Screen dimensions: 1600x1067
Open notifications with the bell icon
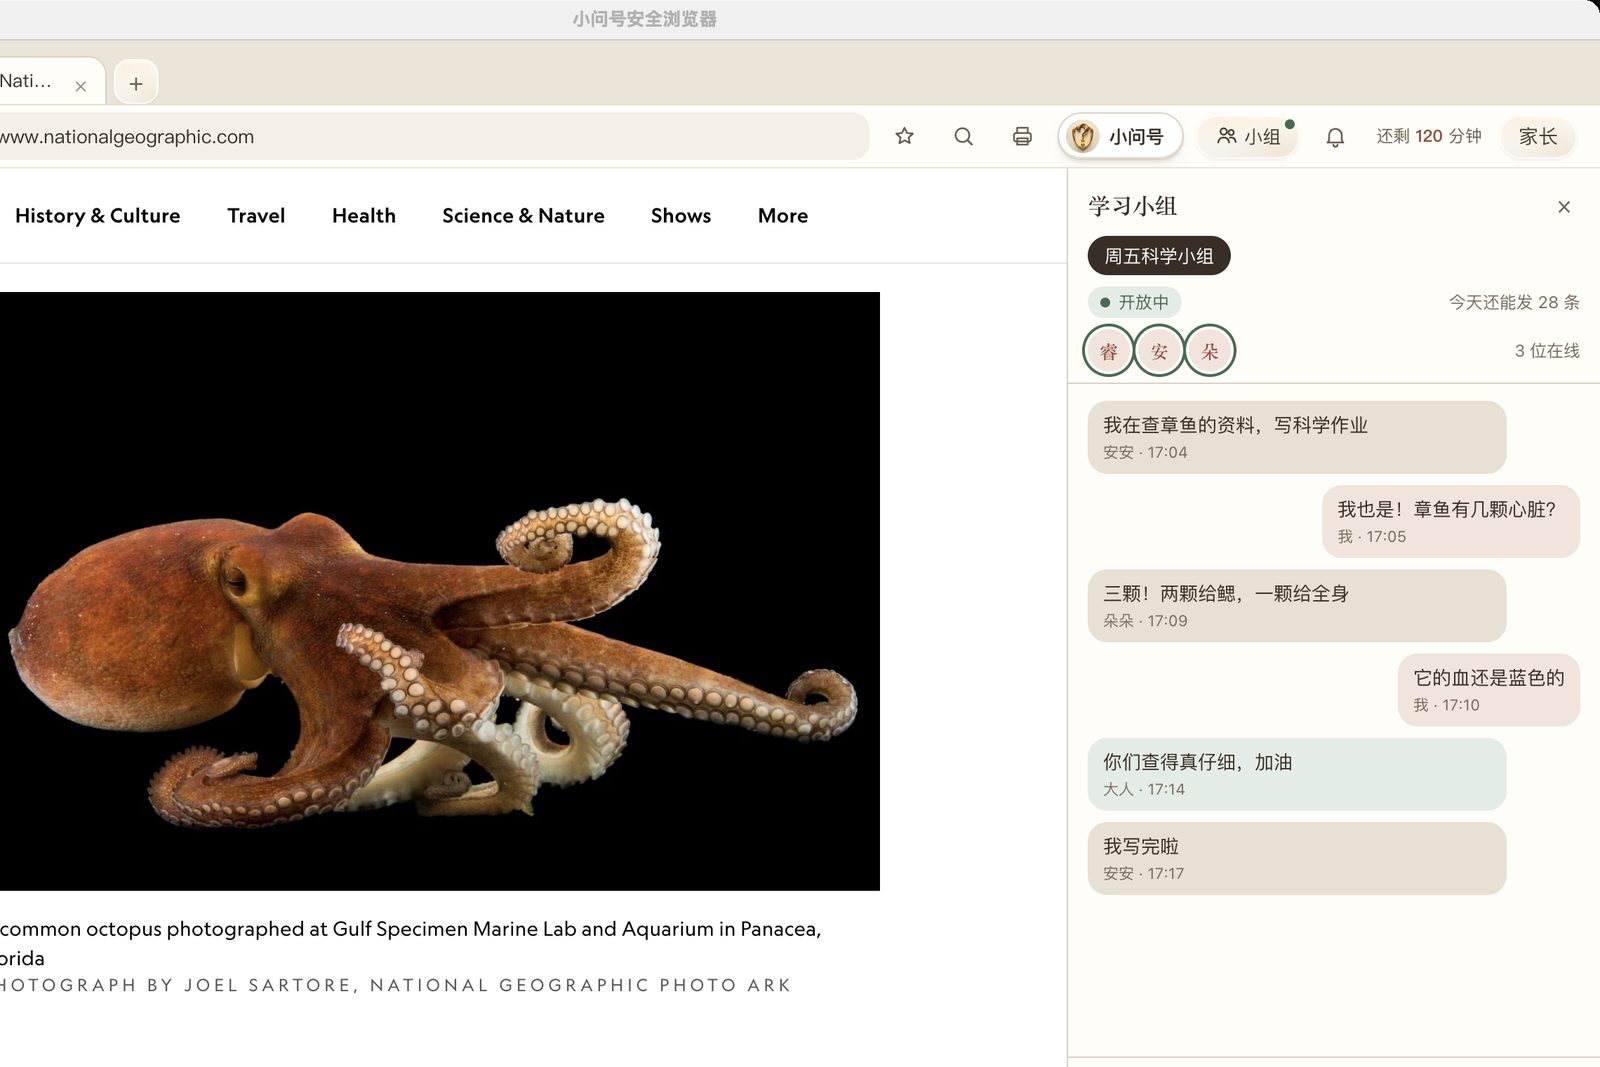(x=1335, y=137)
